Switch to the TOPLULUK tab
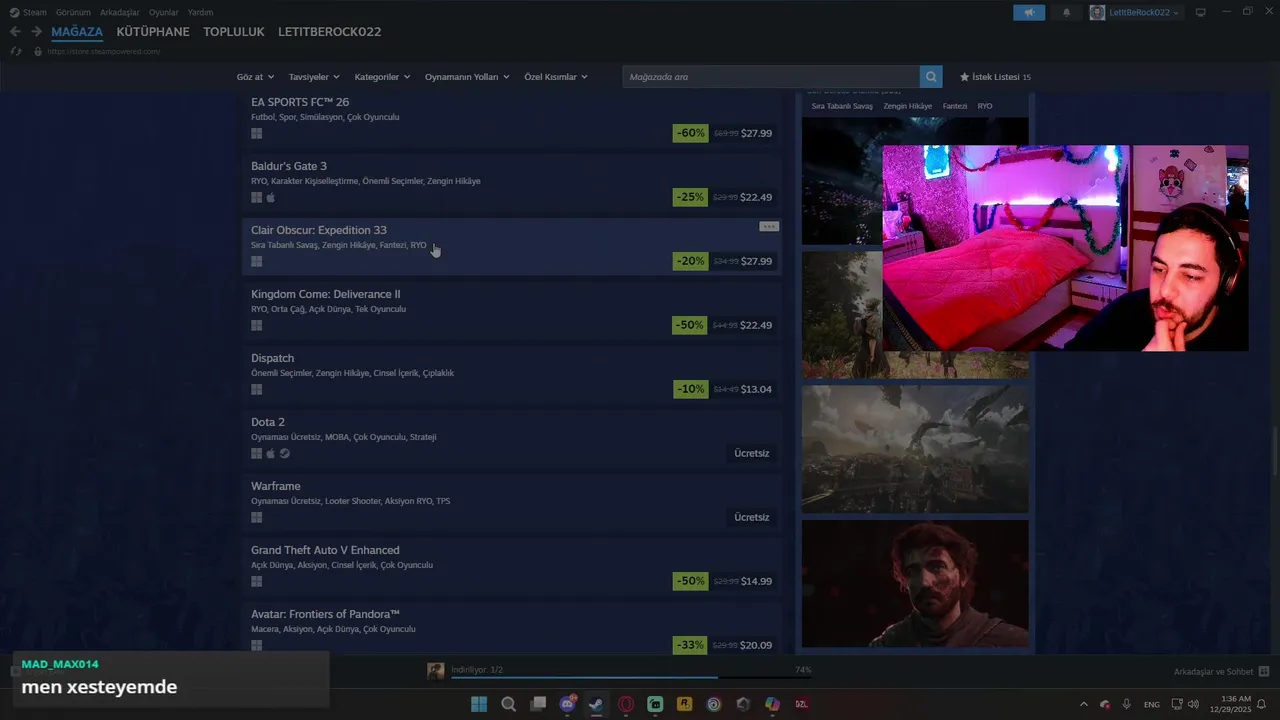This screenshot has height=720, width=1280. coord(234,32)
